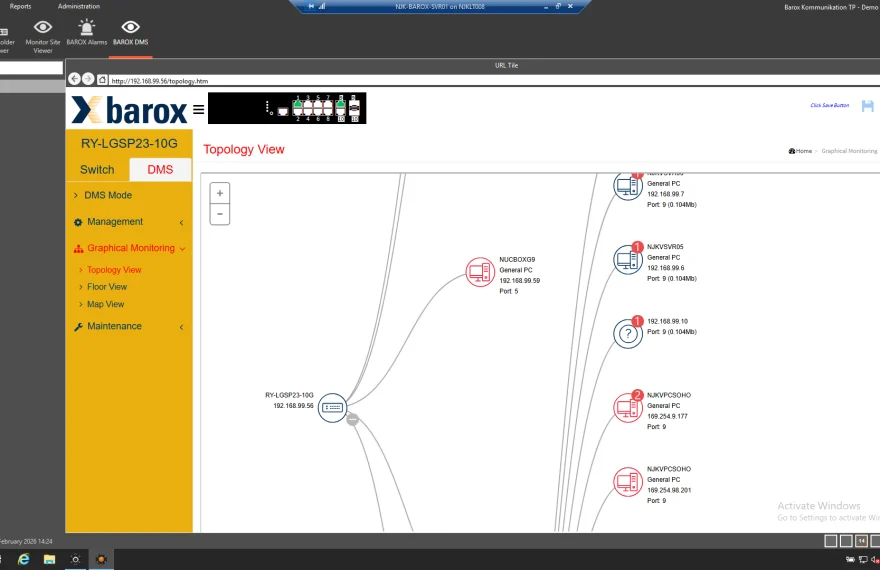This screenshot has width=880, height=570.
Task: Open the Floor View menu item
Action: [107, 287]
